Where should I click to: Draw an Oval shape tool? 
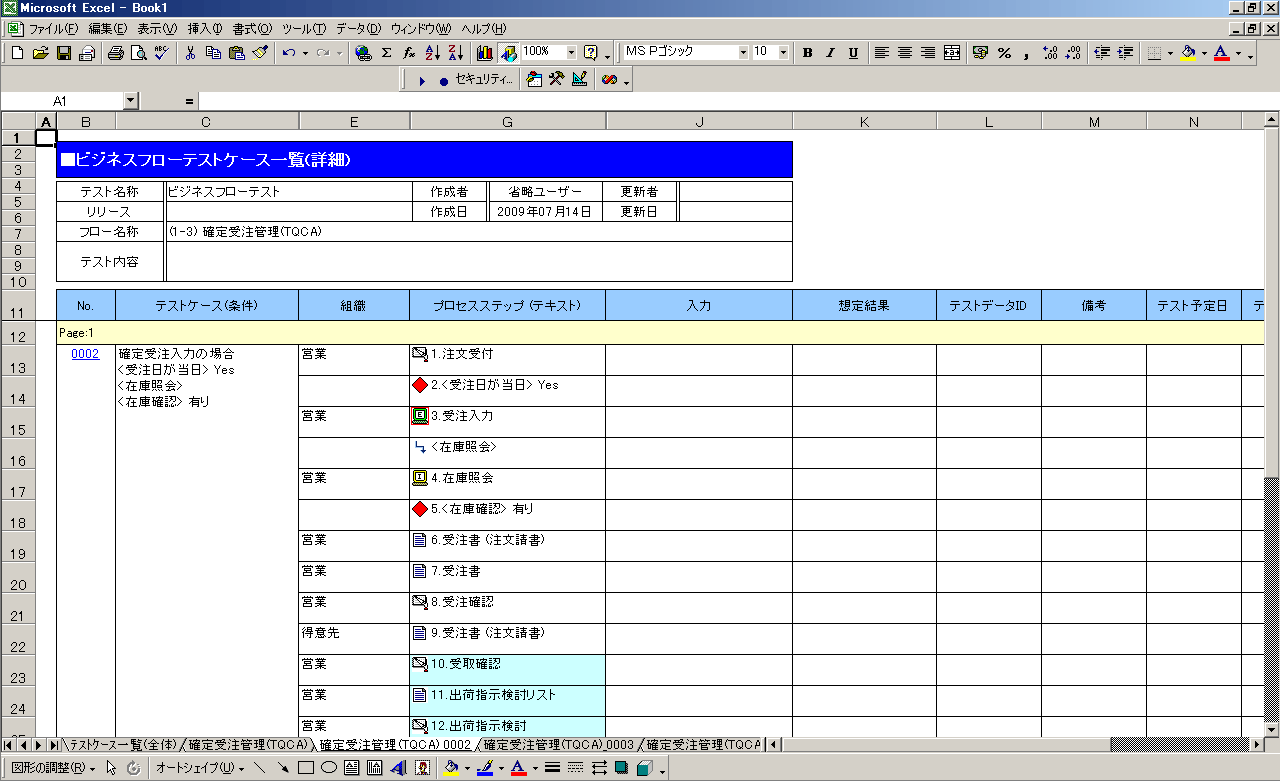tap(328, 768)
